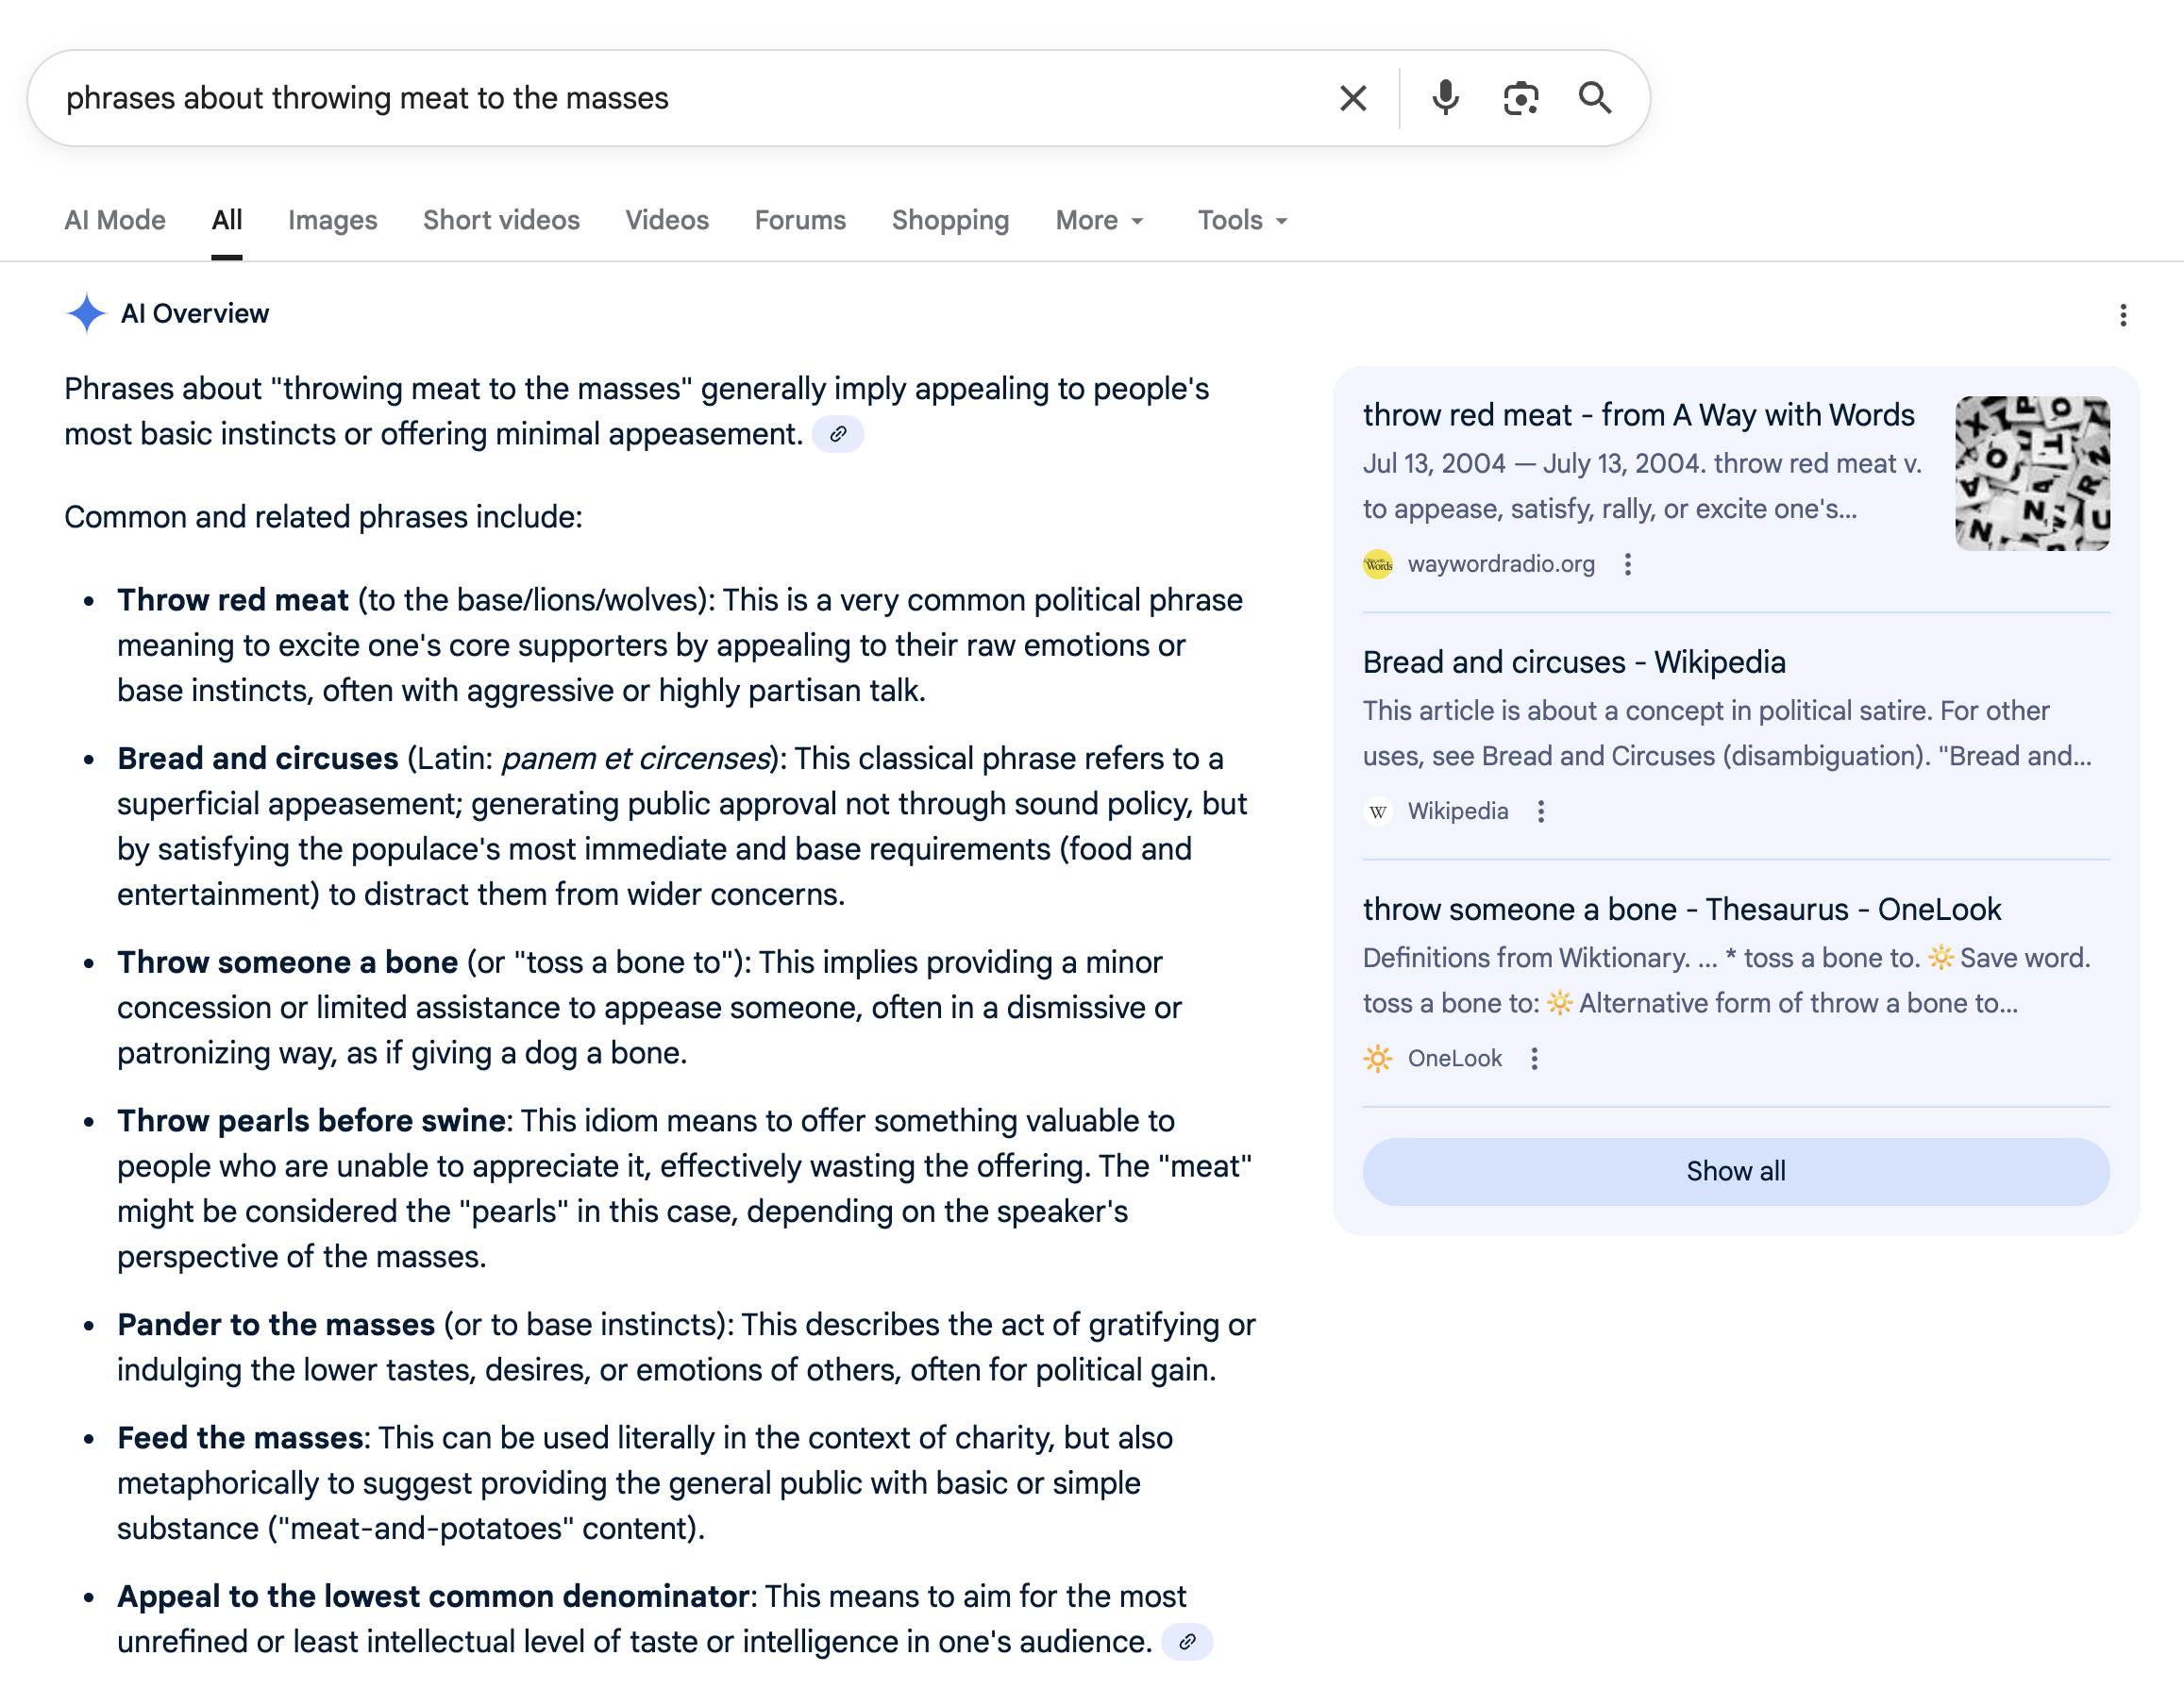
Task: Click source link icon after first paragraph
Action: 838,434
